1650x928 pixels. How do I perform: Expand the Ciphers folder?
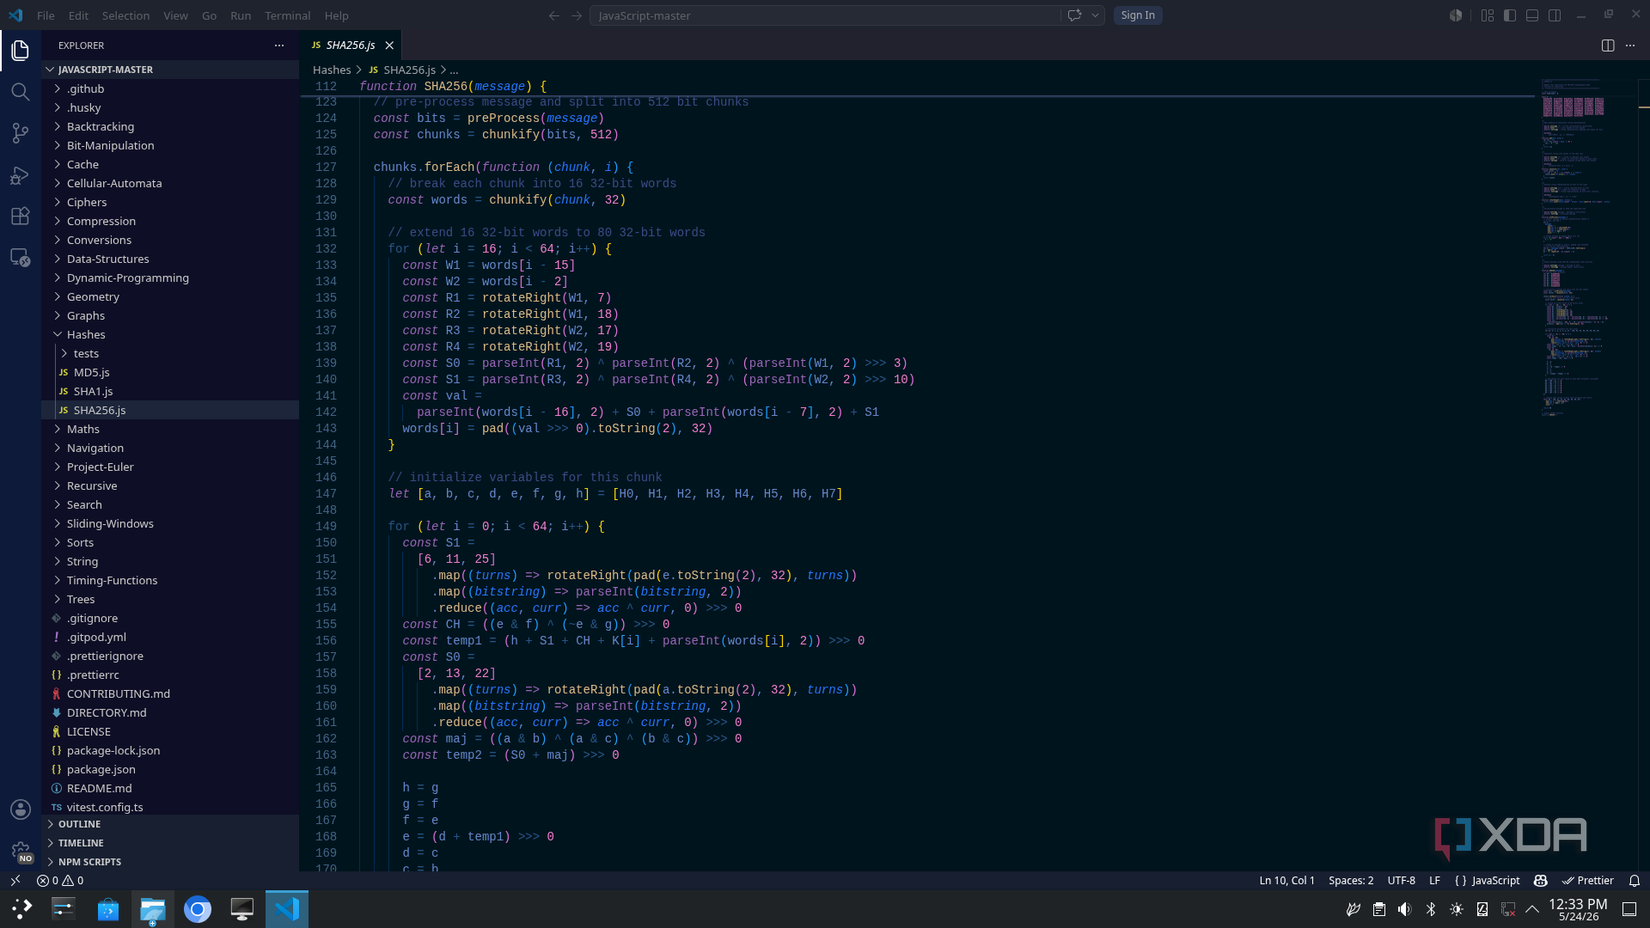click(x=170, y=202)
